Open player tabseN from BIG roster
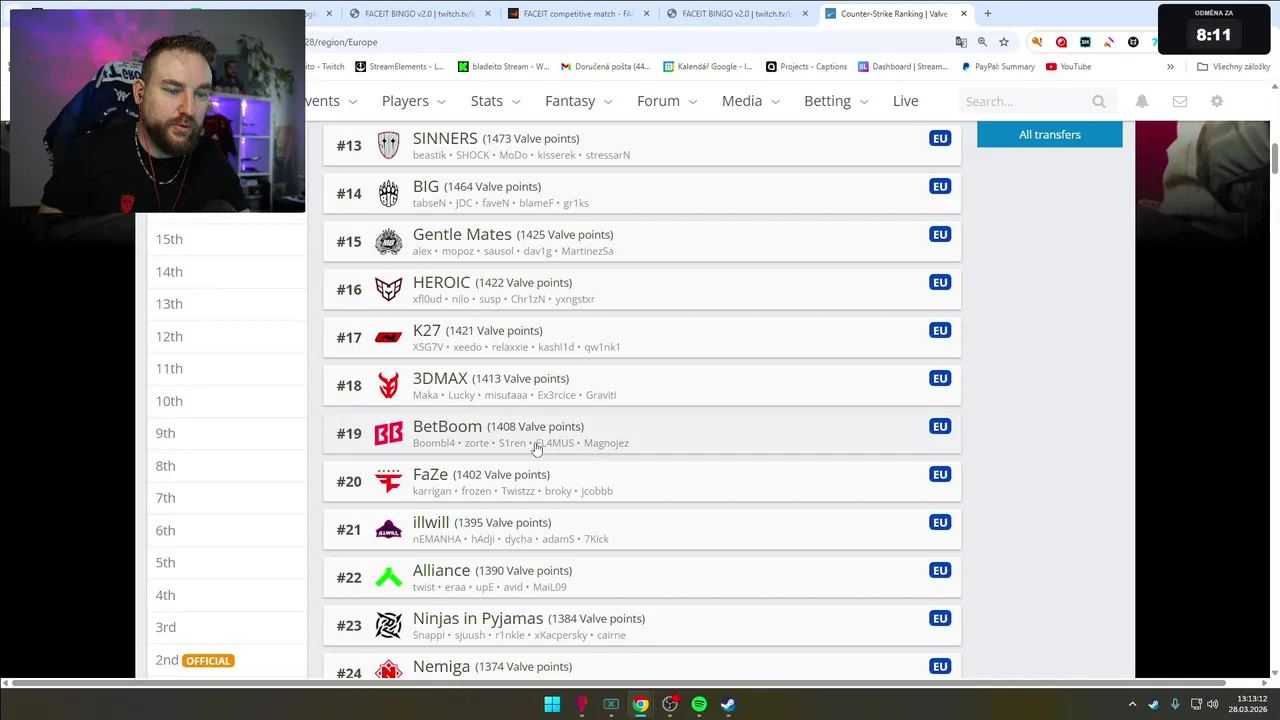Screen dimensions: 1280x720 [429, 203]
